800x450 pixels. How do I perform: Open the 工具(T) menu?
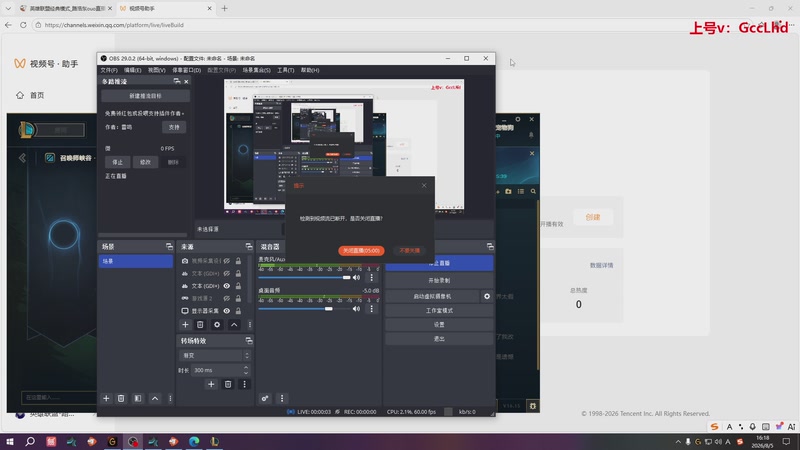285,70
